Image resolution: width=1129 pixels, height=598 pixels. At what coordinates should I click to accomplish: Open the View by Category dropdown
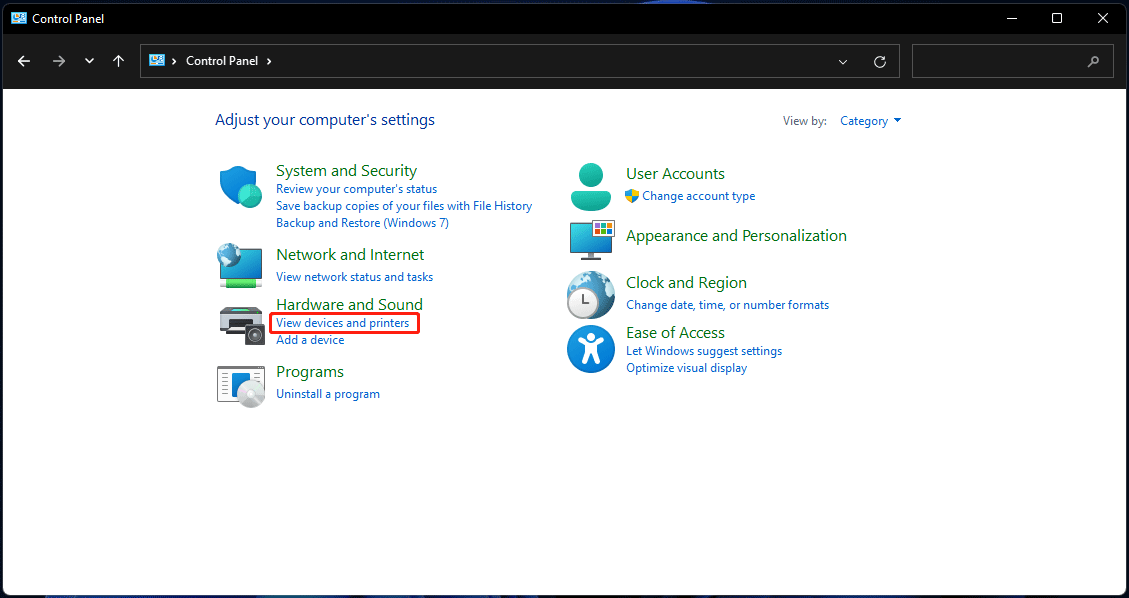(871, 121)
